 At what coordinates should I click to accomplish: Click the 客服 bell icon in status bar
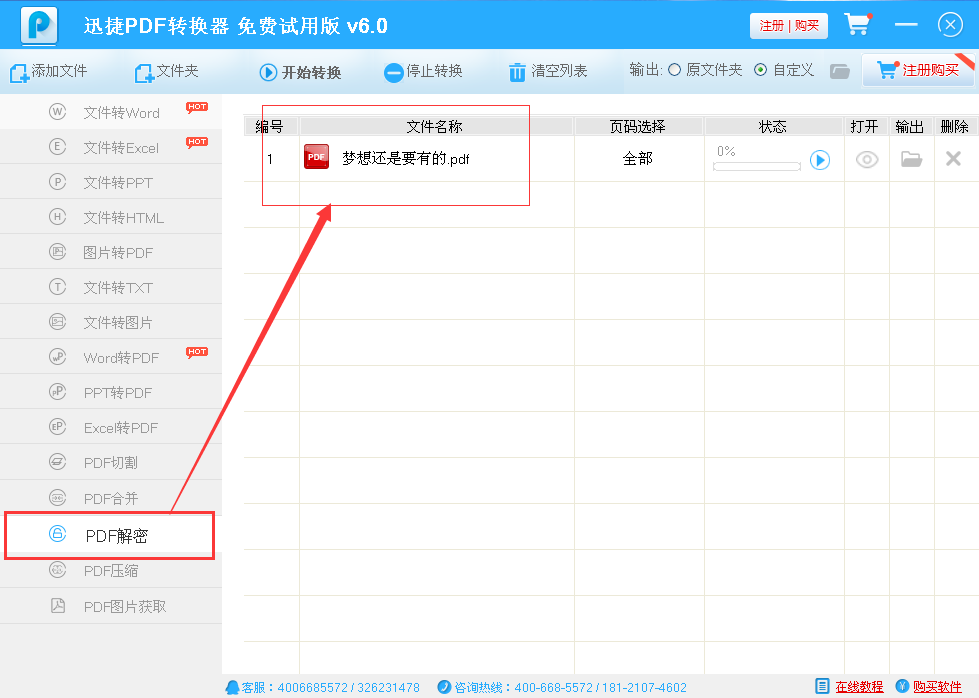(232, 687)
